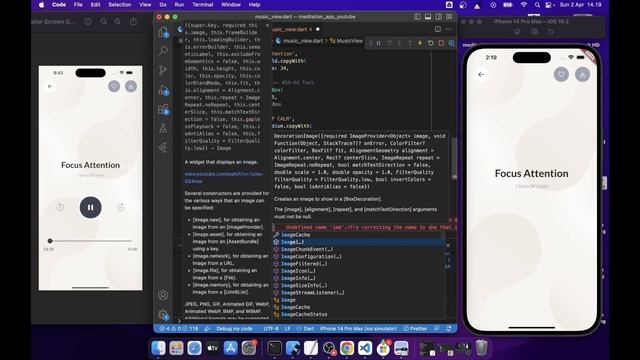The image size is (640, 360).
Task: Open the File menu in the menu bar
Action: click(x=78, y=5)
